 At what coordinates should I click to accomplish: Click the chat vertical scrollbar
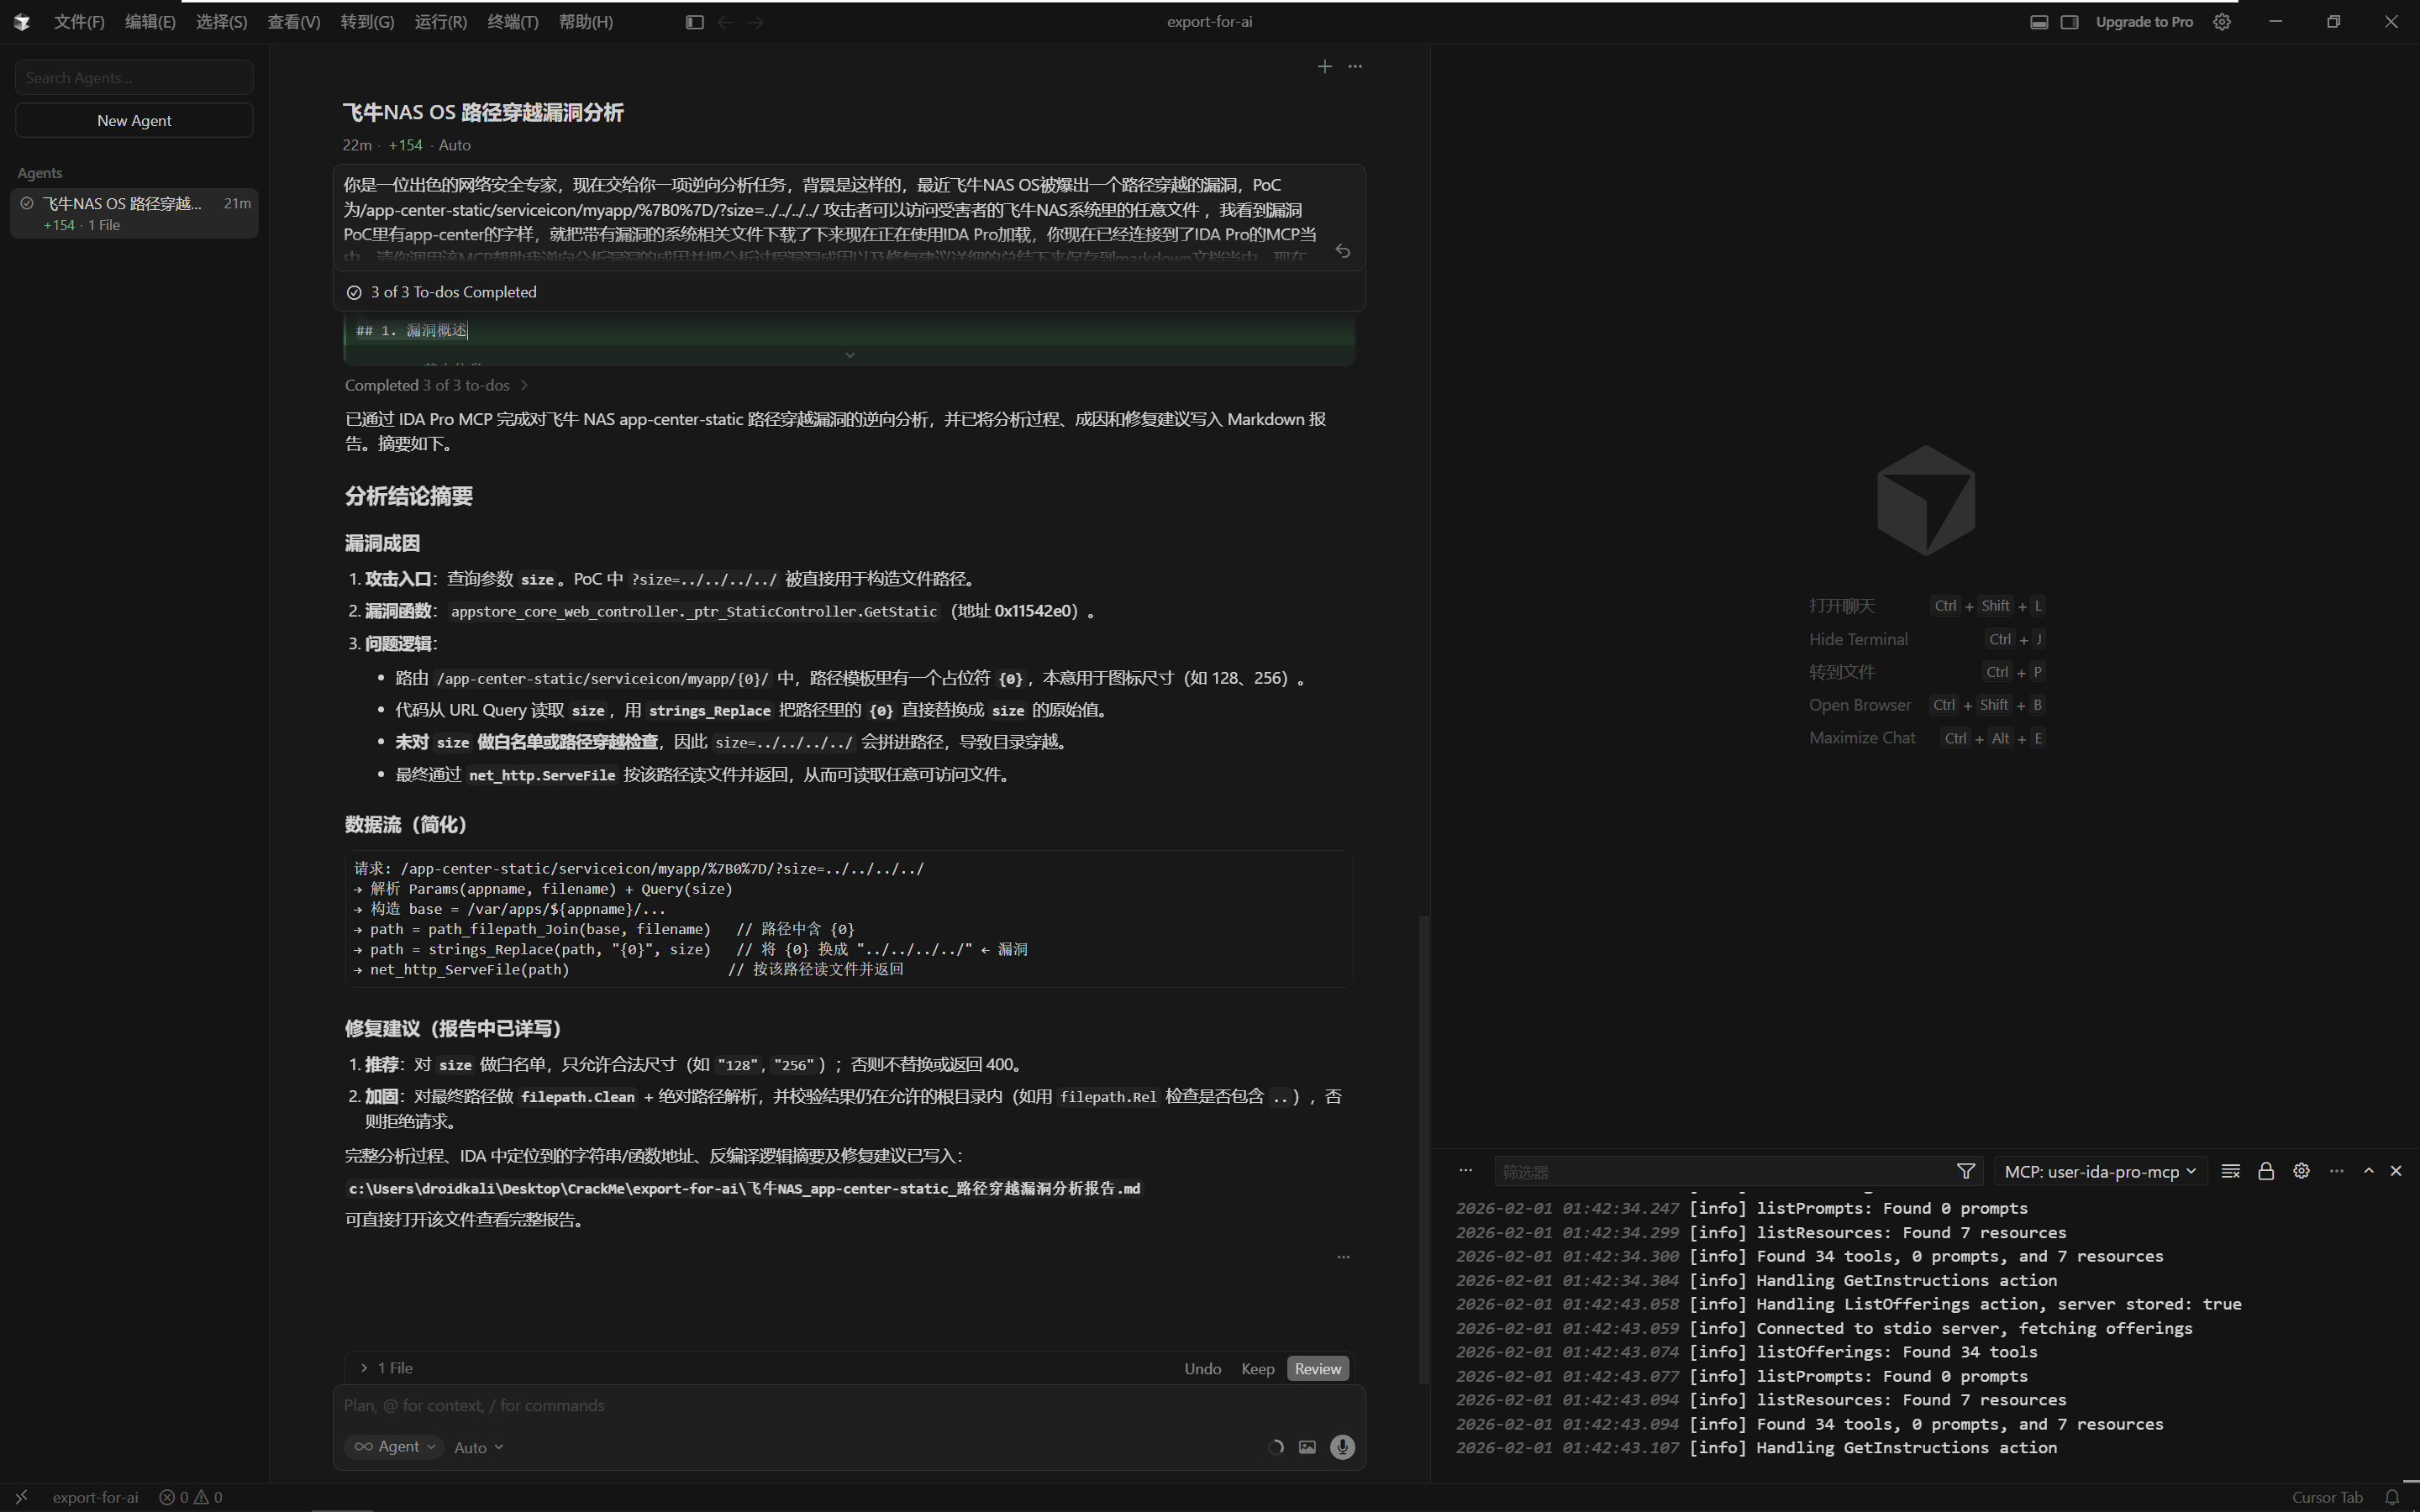pyautogui.click(x=1423, y=1150)
